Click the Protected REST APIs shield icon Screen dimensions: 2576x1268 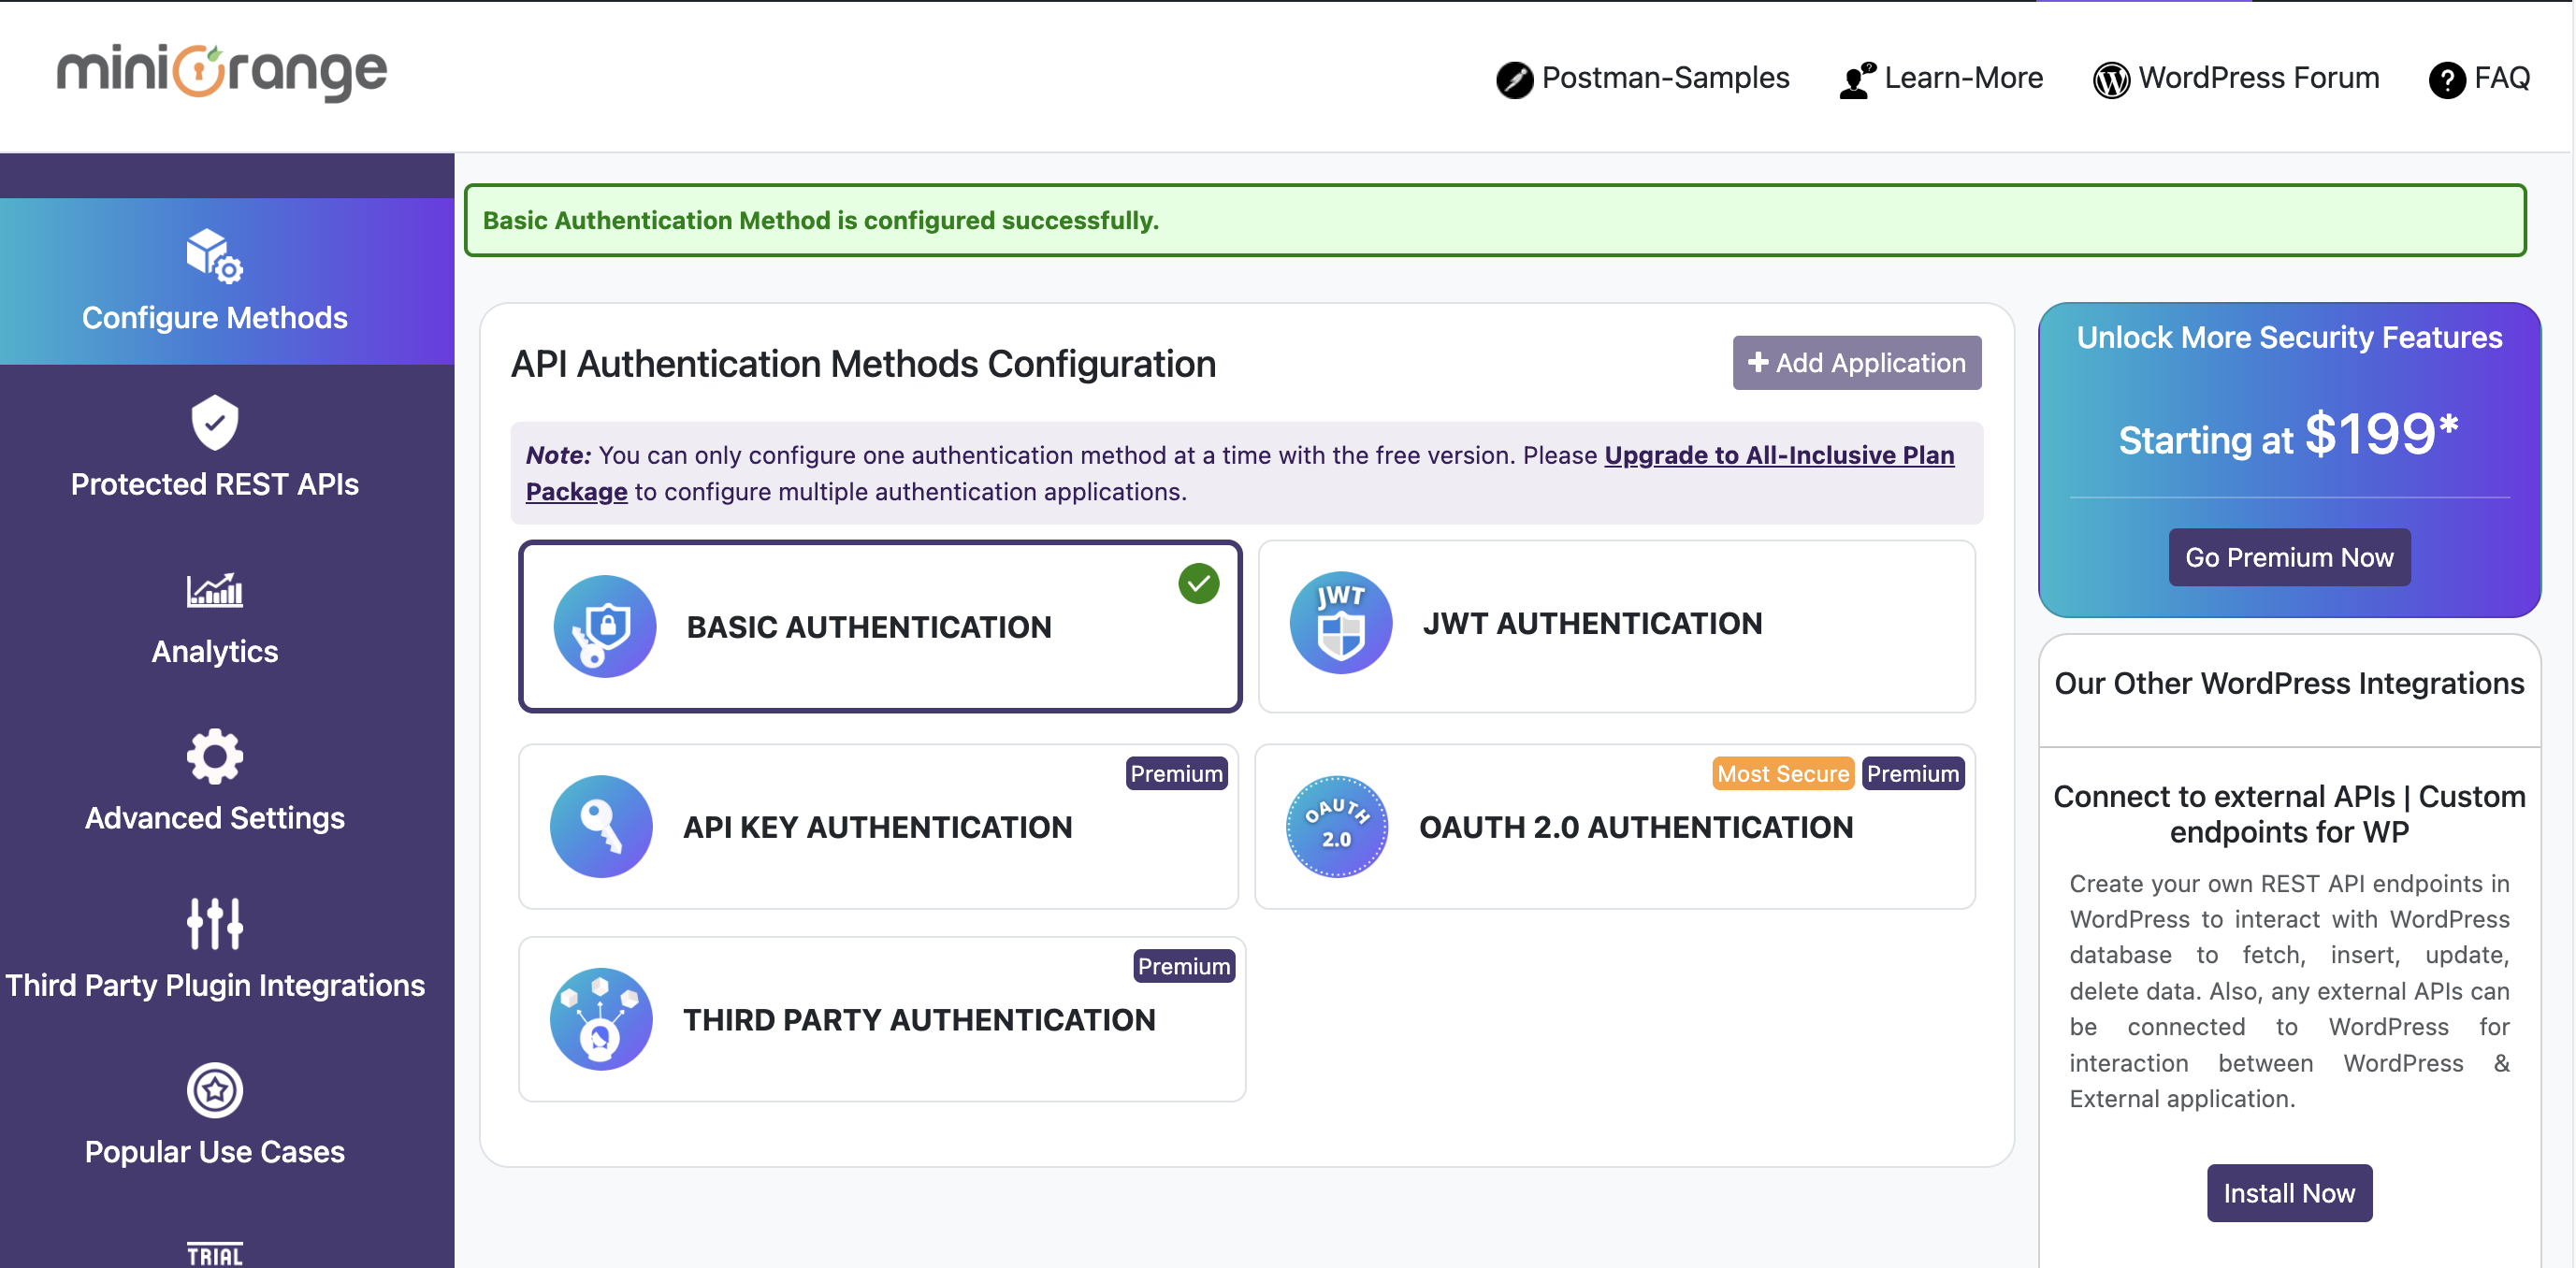(214, 422)
